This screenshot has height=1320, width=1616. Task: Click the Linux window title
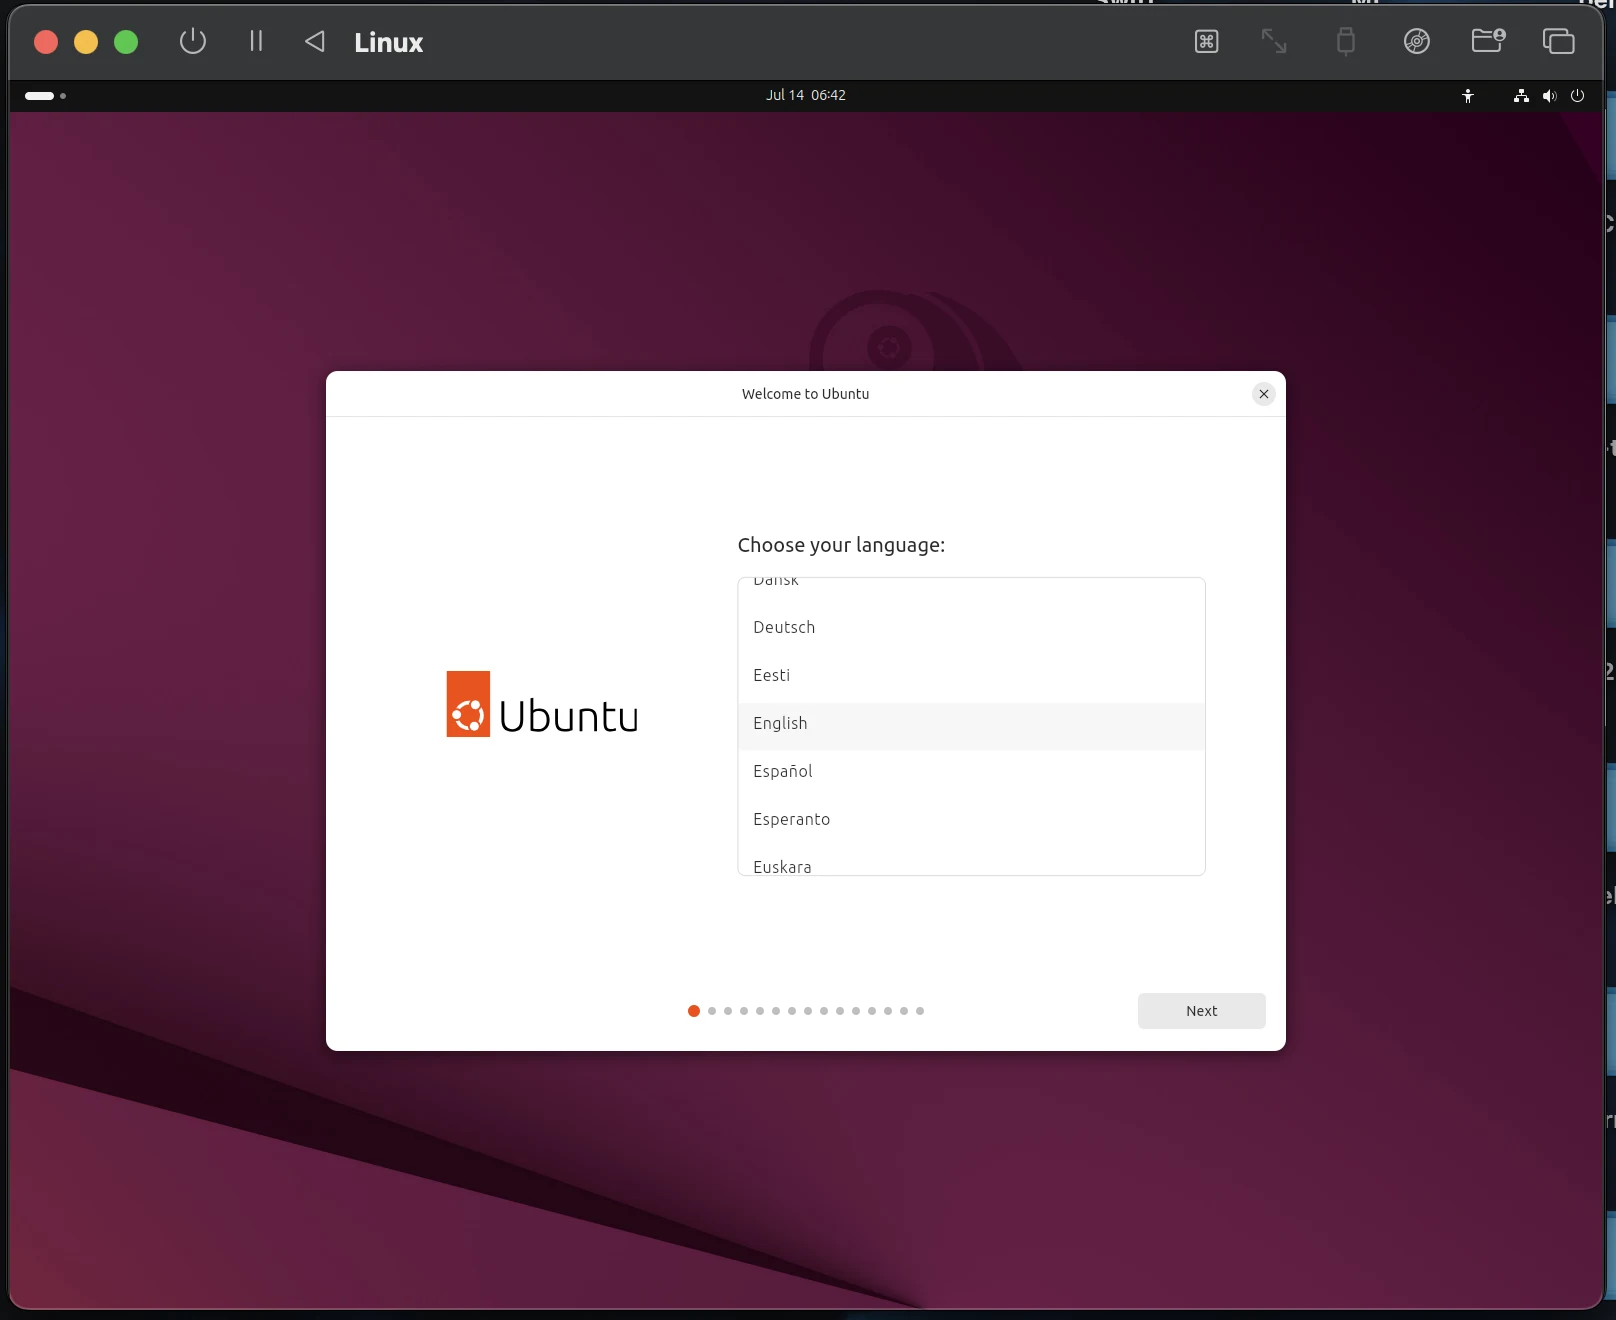[389, 42]
